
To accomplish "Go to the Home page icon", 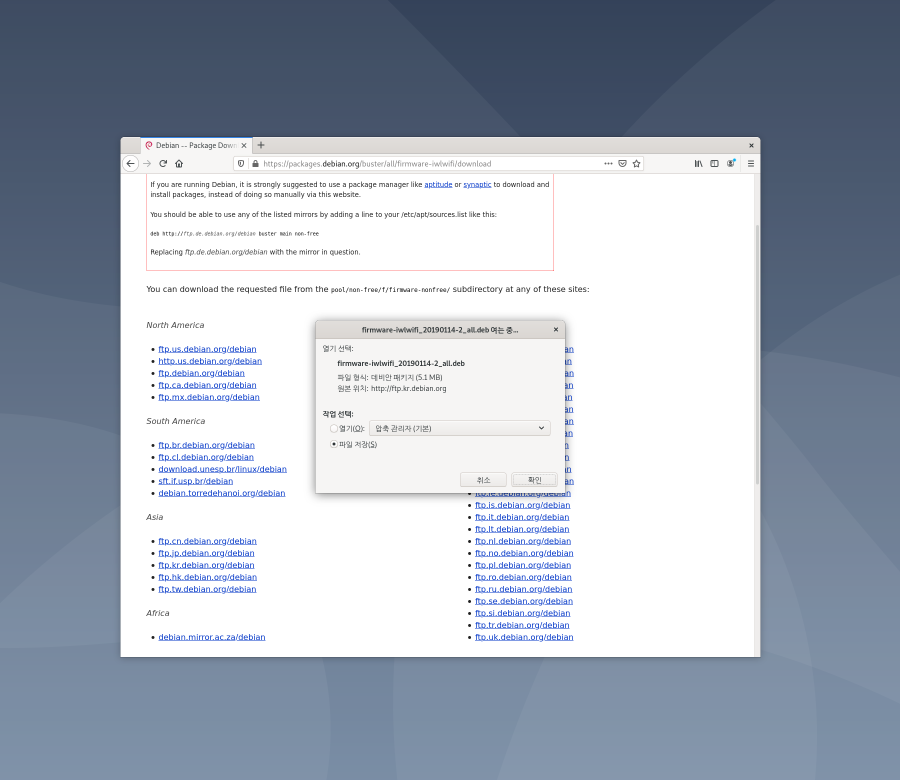I will coord(179,164).
